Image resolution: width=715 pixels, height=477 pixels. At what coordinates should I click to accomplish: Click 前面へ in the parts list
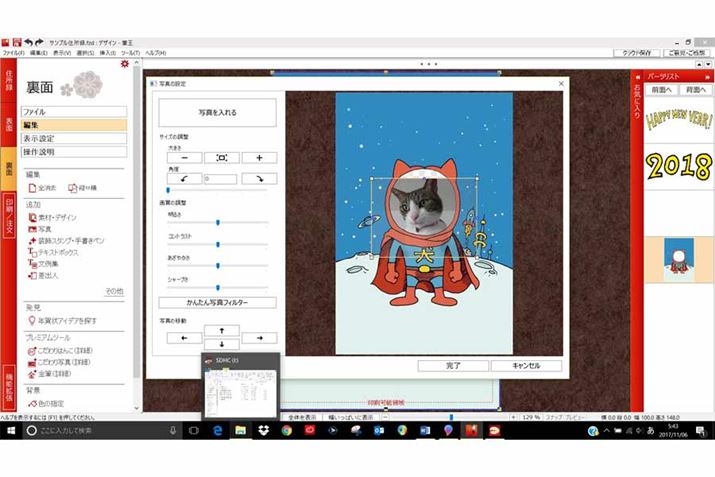pyautogui.click(x=662, y=90)
